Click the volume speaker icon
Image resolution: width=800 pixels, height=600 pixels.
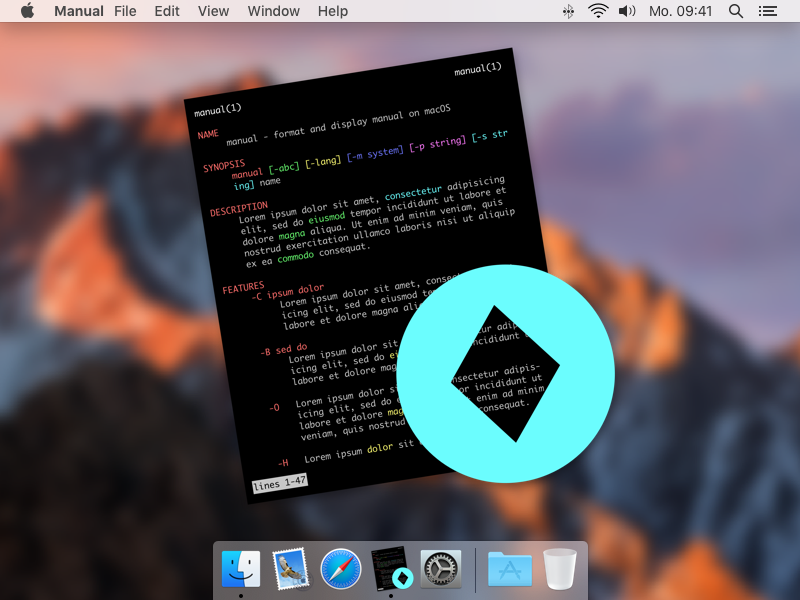point(627,11)
